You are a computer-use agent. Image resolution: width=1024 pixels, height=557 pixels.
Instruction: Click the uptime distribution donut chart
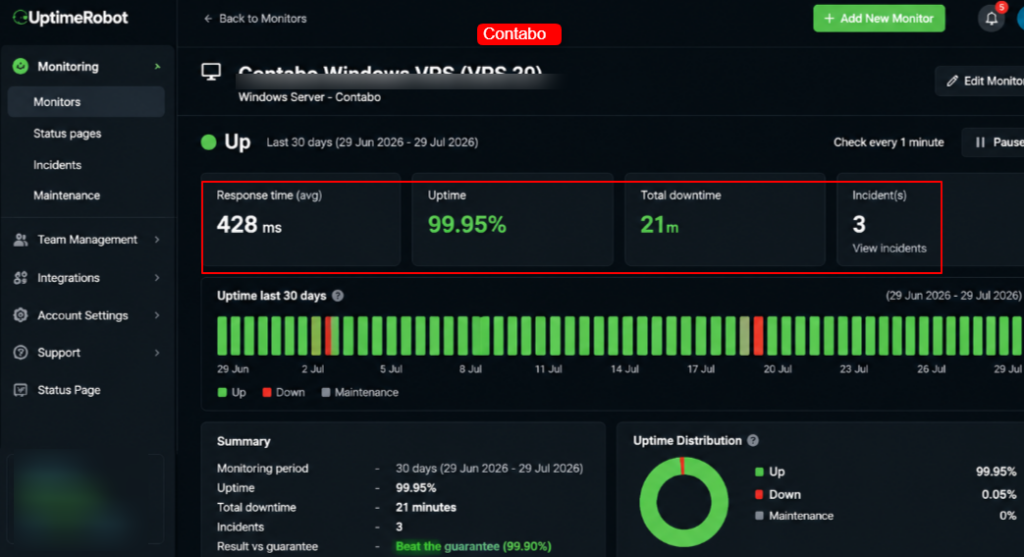684,501
